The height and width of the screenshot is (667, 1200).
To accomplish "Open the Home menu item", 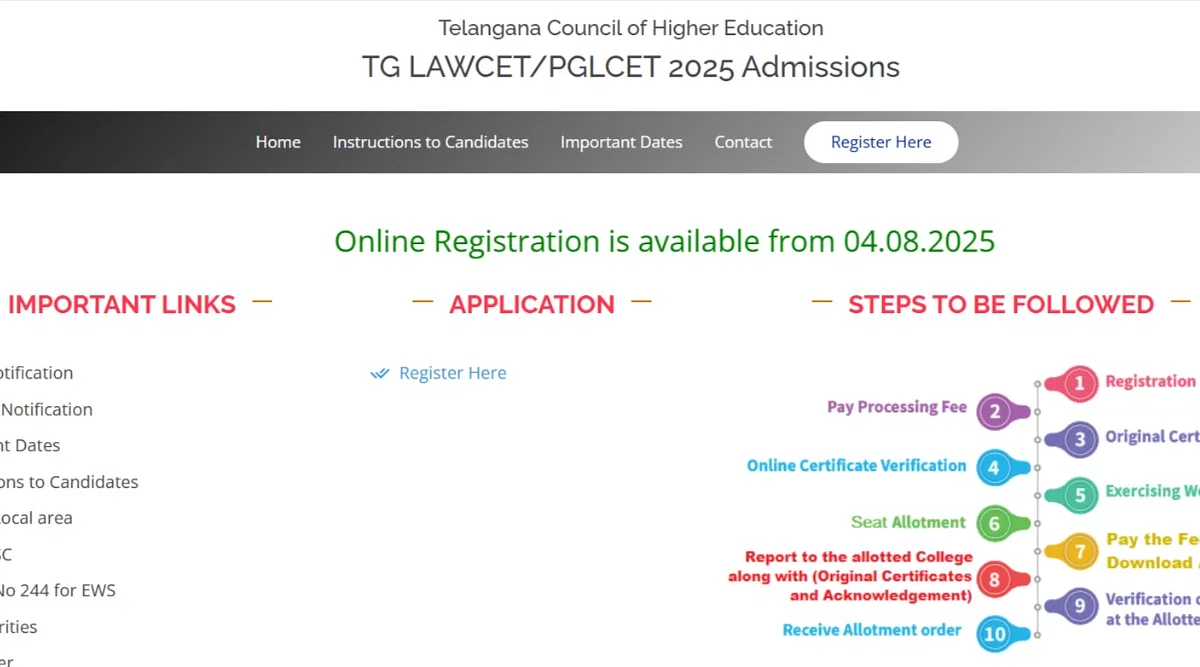I will pos(278,142).
